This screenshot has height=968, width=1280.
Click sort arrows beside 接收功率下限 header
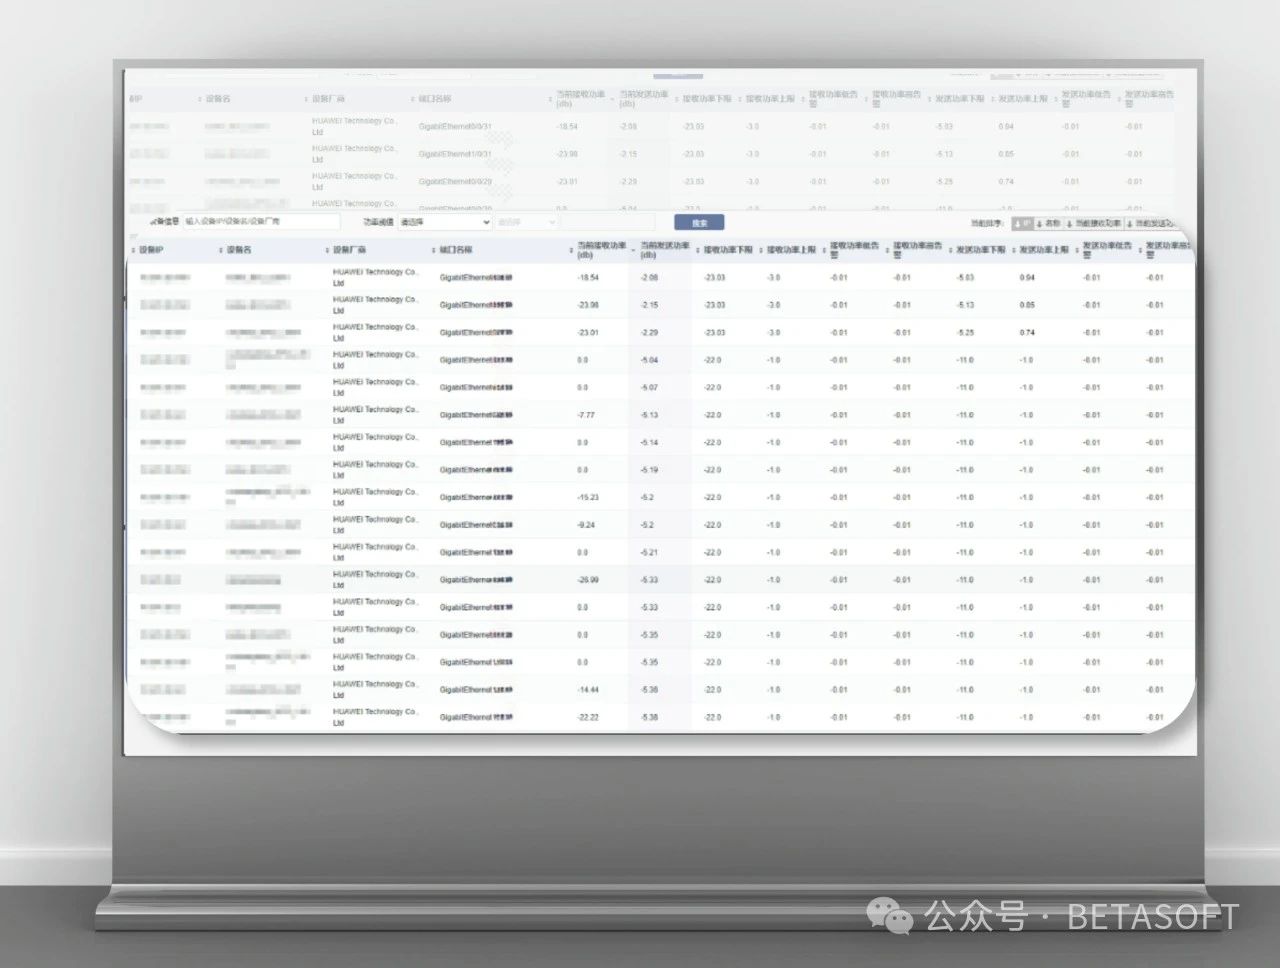[698, 250]
